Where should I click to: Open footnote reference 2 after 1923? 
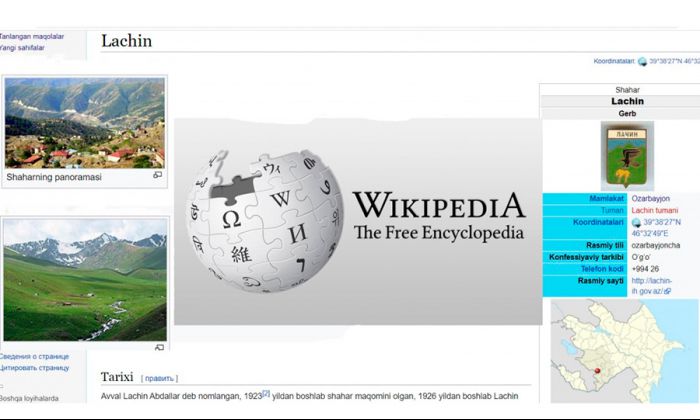266,393
